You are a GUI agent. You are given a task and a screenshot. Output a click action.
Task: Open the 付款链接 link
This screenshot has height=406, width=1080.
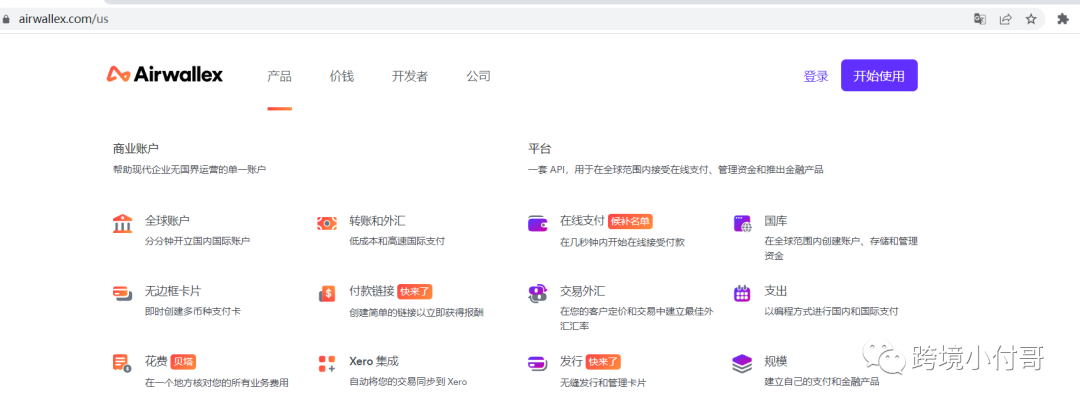pos(372,291)
